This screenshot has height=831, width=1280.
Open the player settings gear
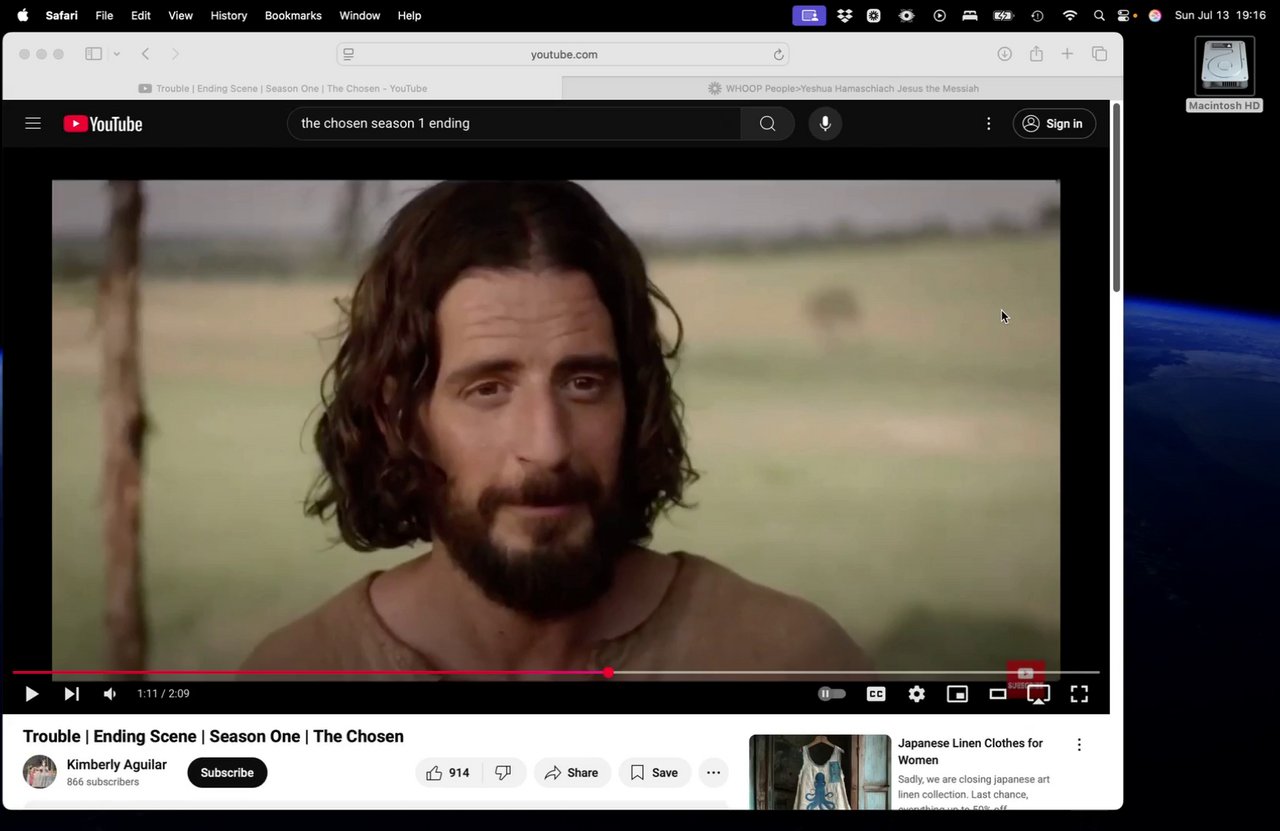pos(916,693)
